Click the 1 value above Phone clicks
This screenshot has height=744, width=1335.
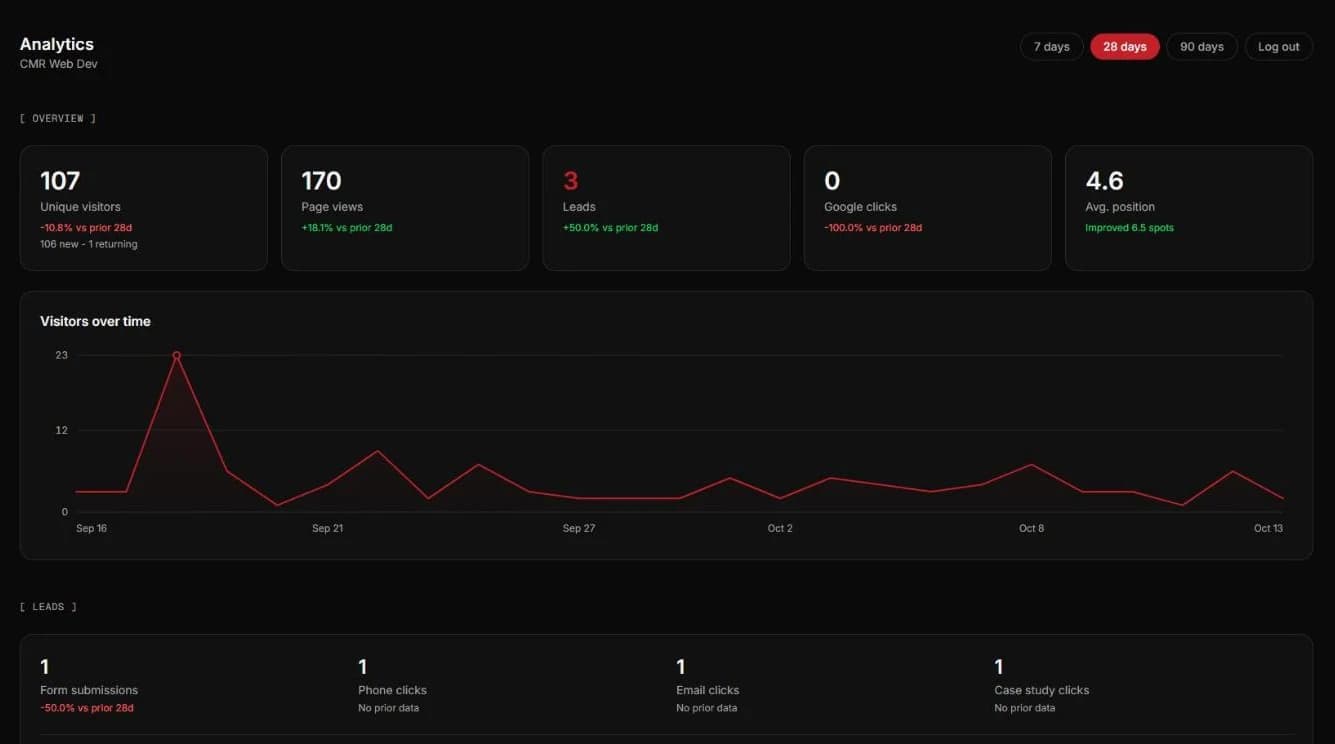pos(363,666)
